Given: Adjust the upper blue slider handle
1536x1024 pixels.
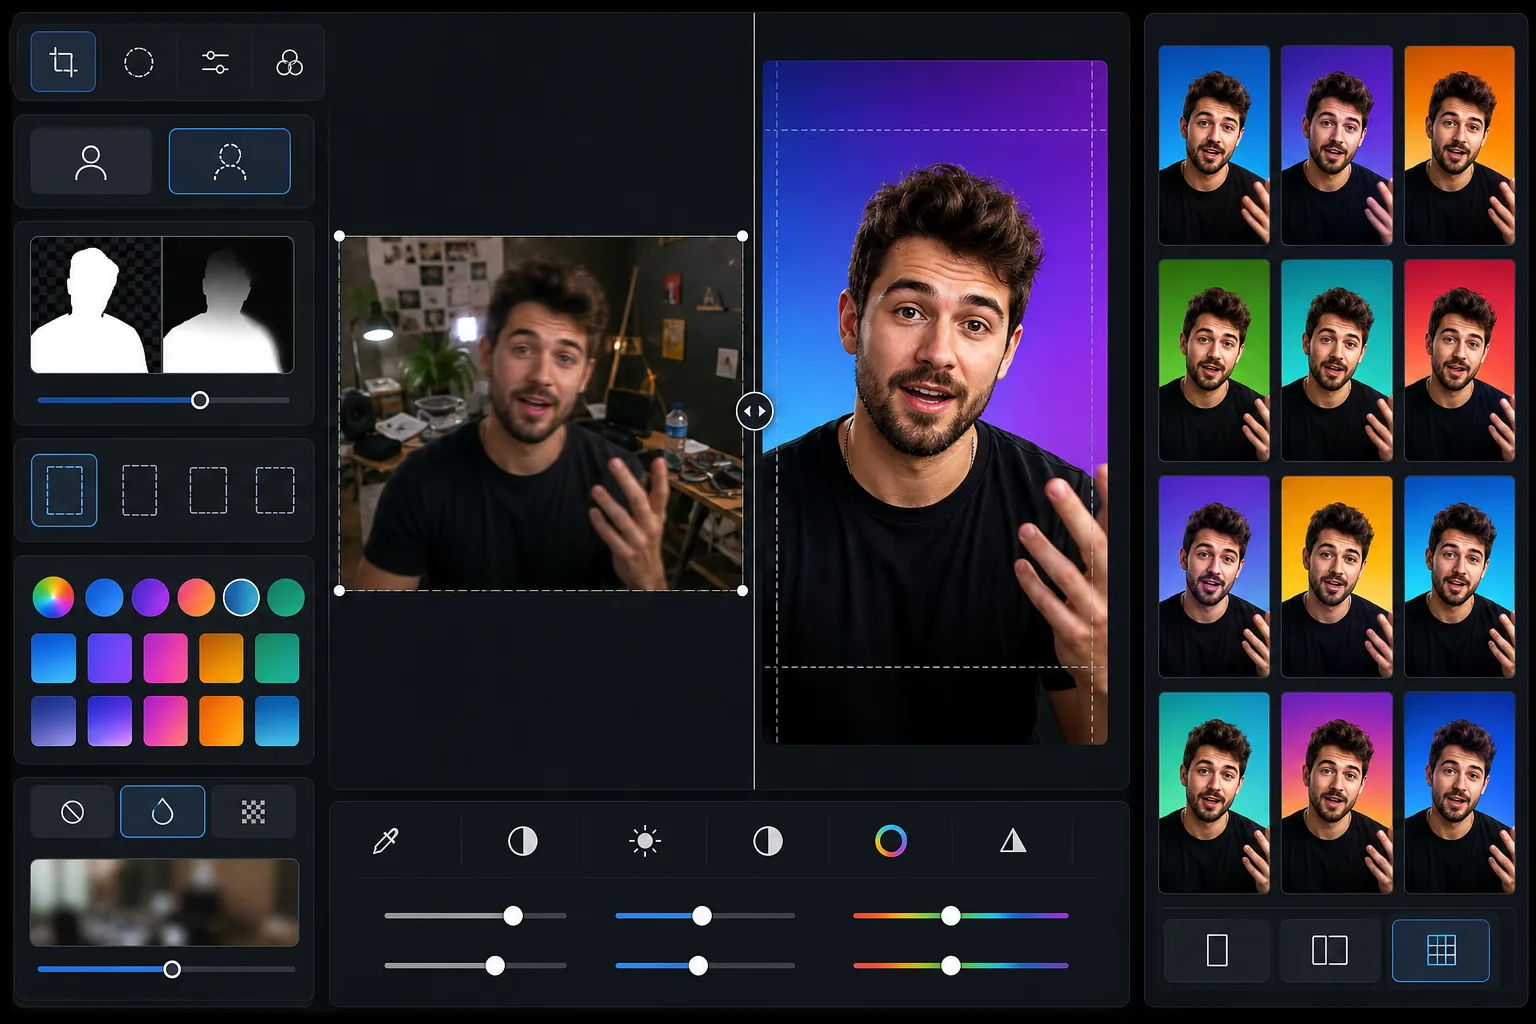Looking at the screenshot, I should (702, 915).
